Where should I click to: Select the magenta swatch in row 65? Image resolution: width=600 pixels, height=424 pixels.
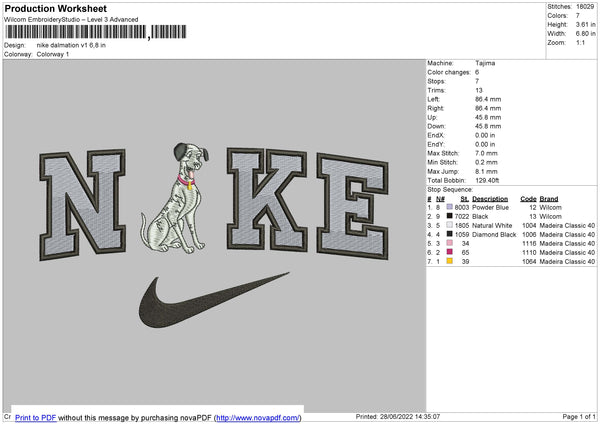tap(450, 252)
